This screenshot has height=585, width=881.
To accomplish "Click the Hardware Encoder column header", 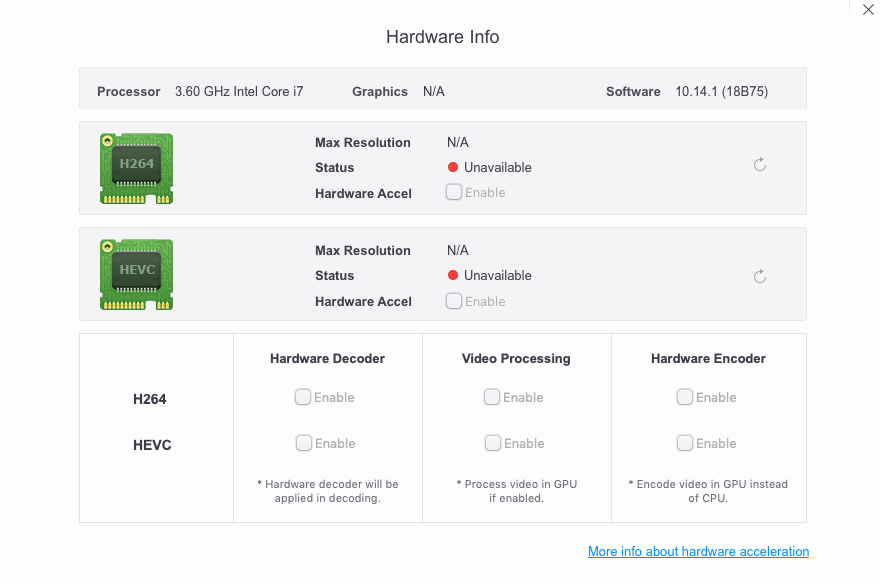I will 708,359.
